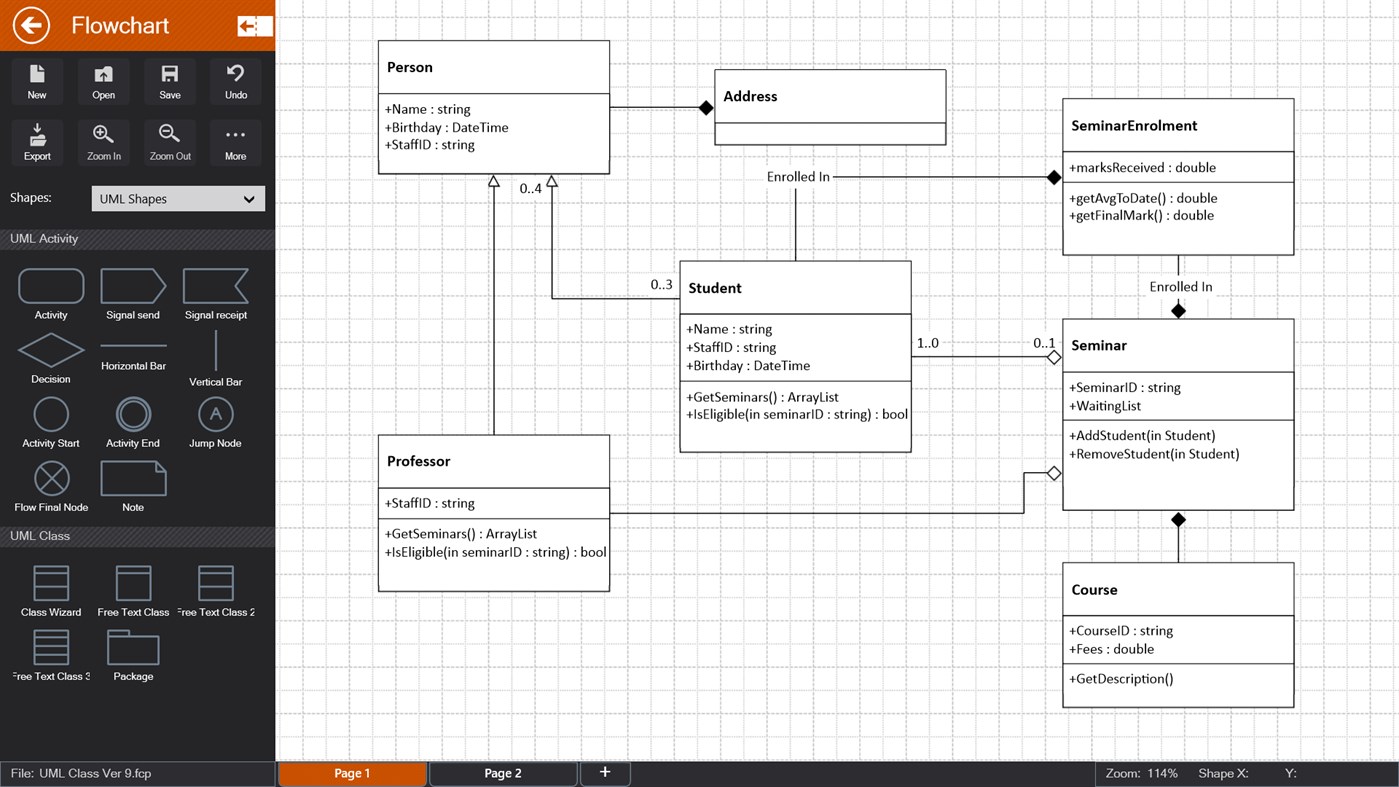The width and height of the screenshot is (1399, 787).
Task: Select the Page 1 tab
Action: [x=352, y=773]
